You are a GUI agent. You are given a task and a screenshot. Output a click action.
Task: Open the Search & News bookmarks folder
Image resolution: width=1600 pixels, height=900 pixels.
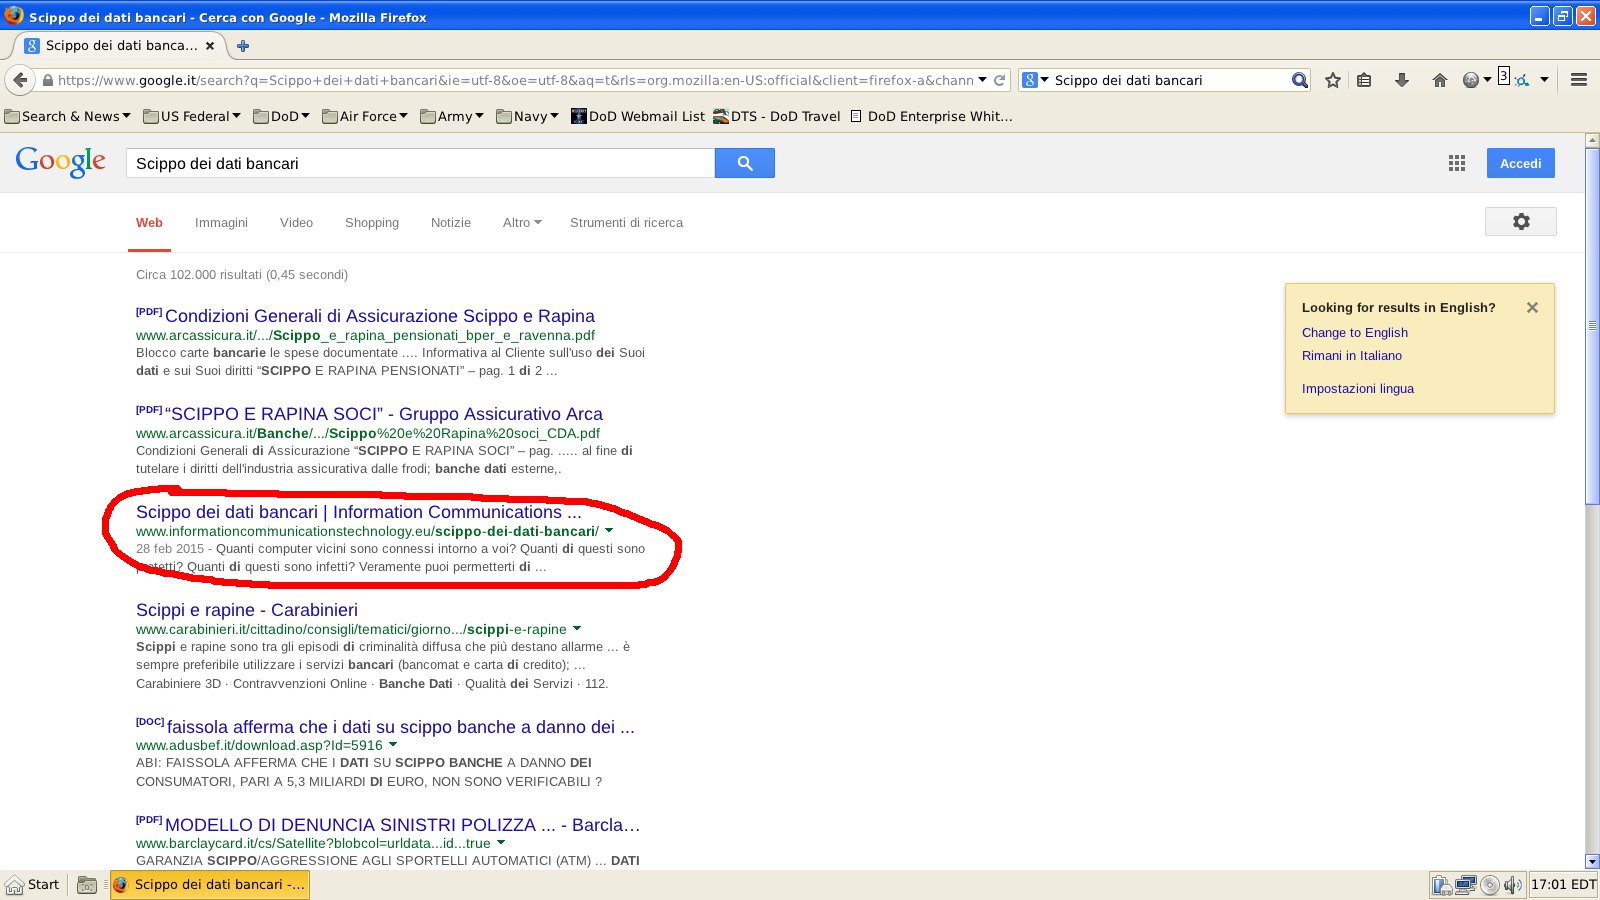coord(68,116)
